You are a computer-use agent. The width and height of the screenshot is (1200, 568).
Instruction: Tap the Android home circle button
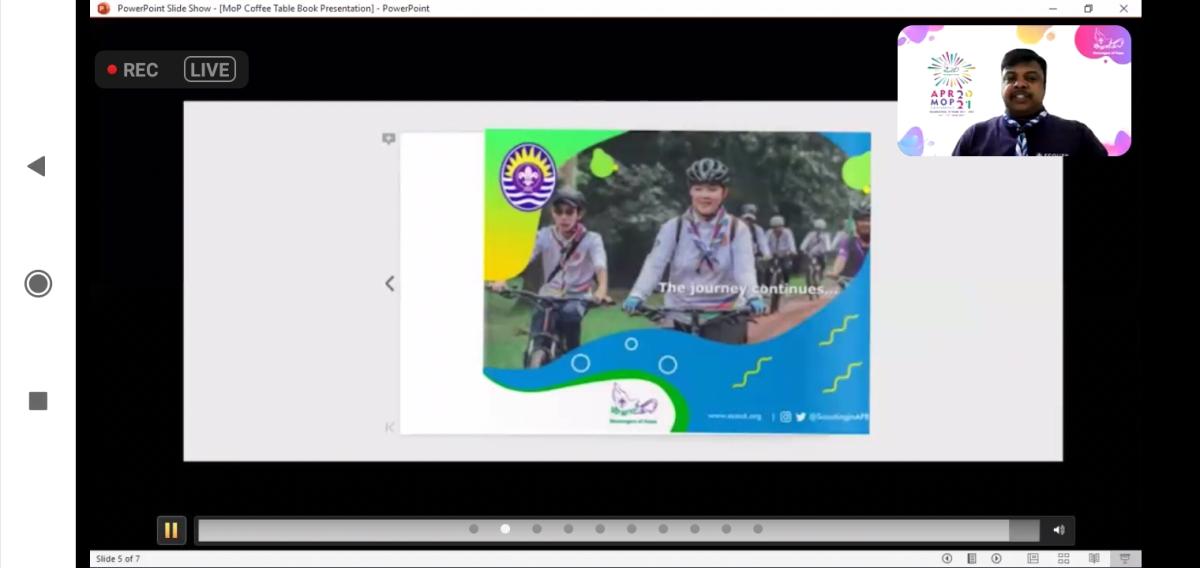coord(38,284)
